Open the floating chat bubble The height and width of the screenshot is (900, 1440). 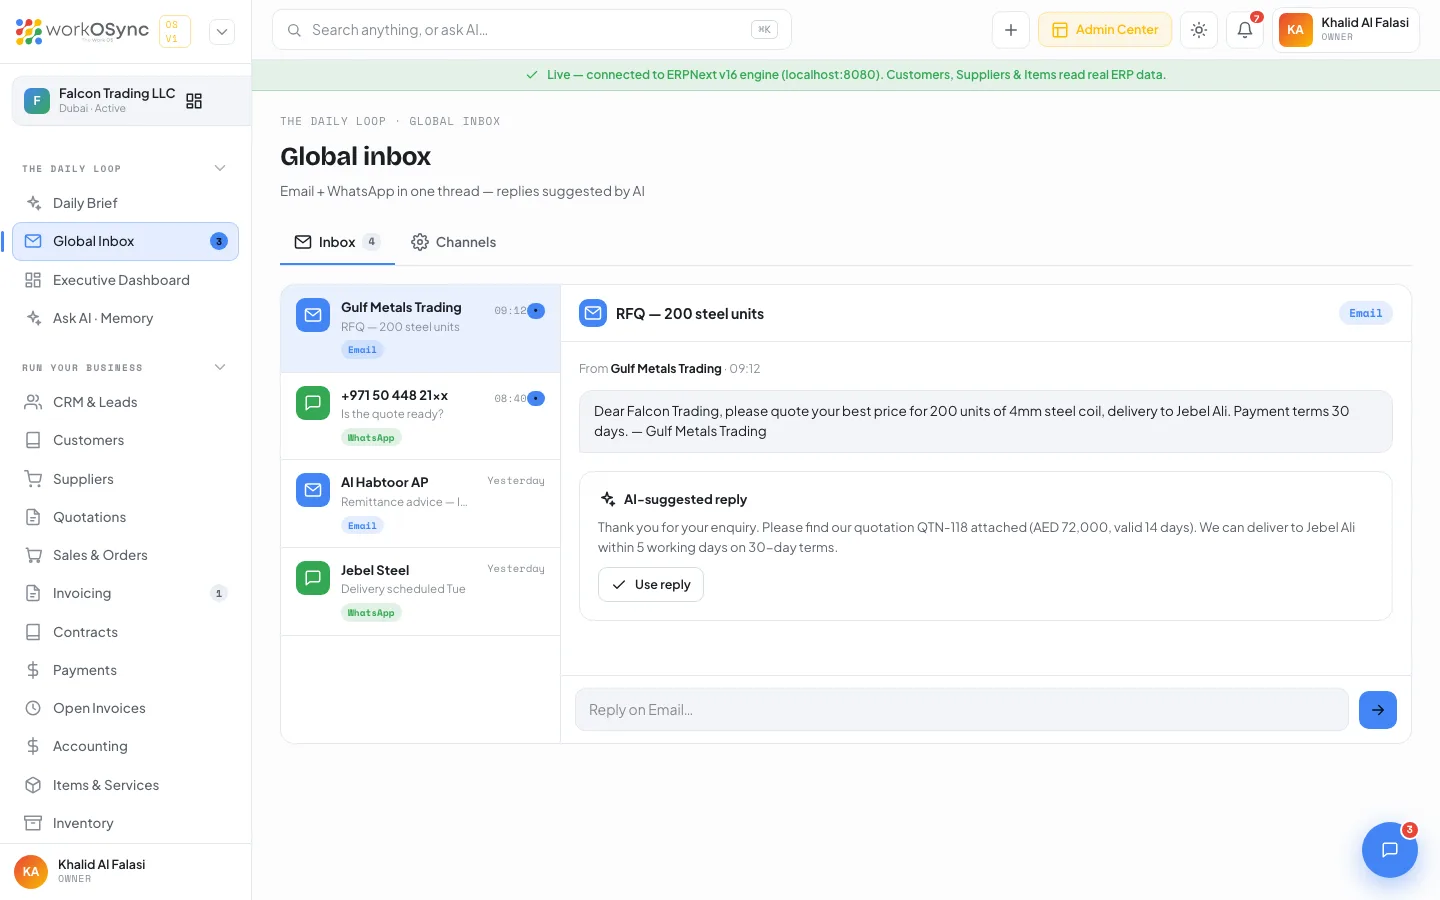pos(1390,850)
